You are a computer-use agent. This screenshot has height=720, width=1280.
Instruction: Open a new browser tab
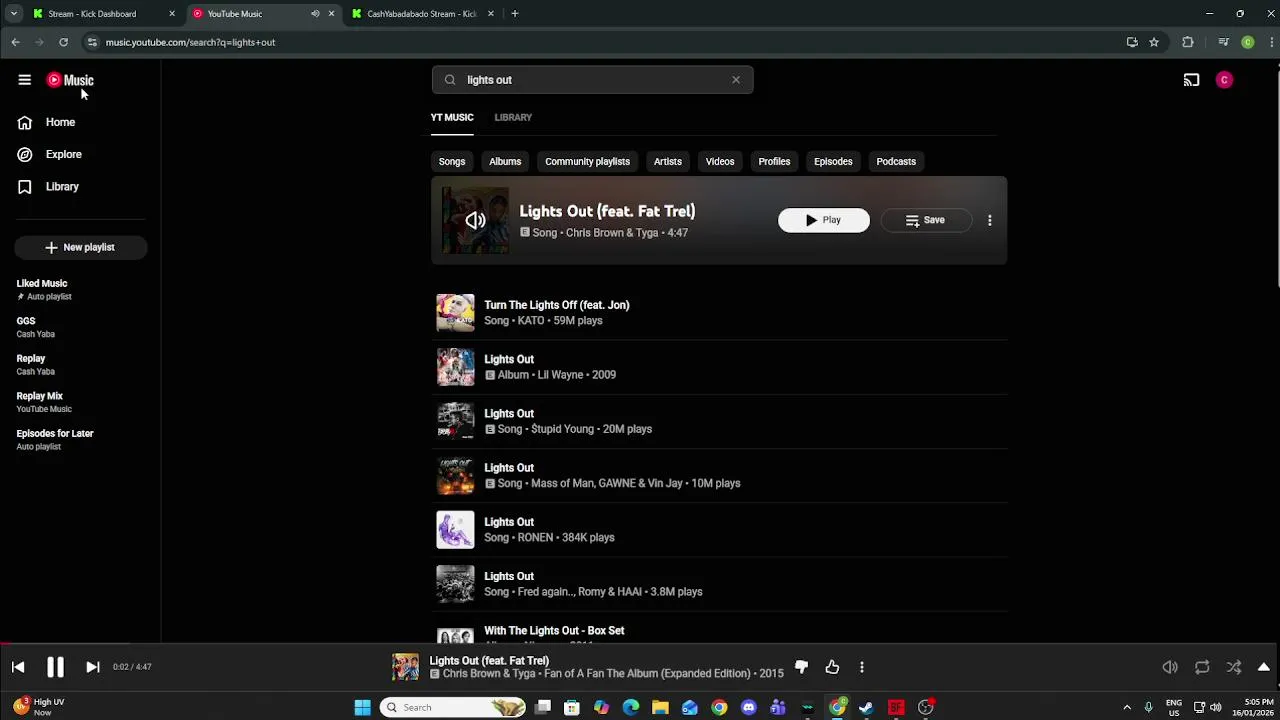coord(514,14)
